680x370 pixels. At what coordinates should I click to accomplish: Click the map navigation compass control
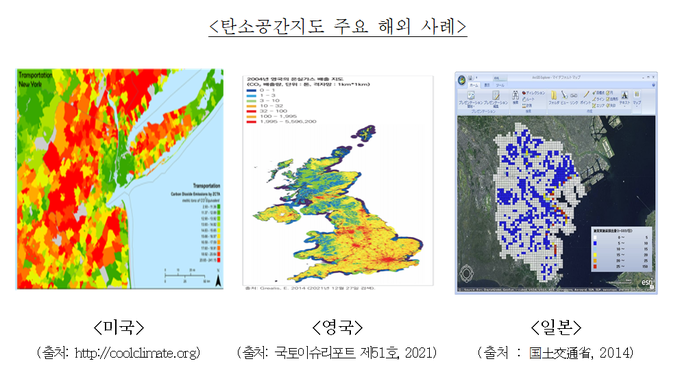pos(467,274)
